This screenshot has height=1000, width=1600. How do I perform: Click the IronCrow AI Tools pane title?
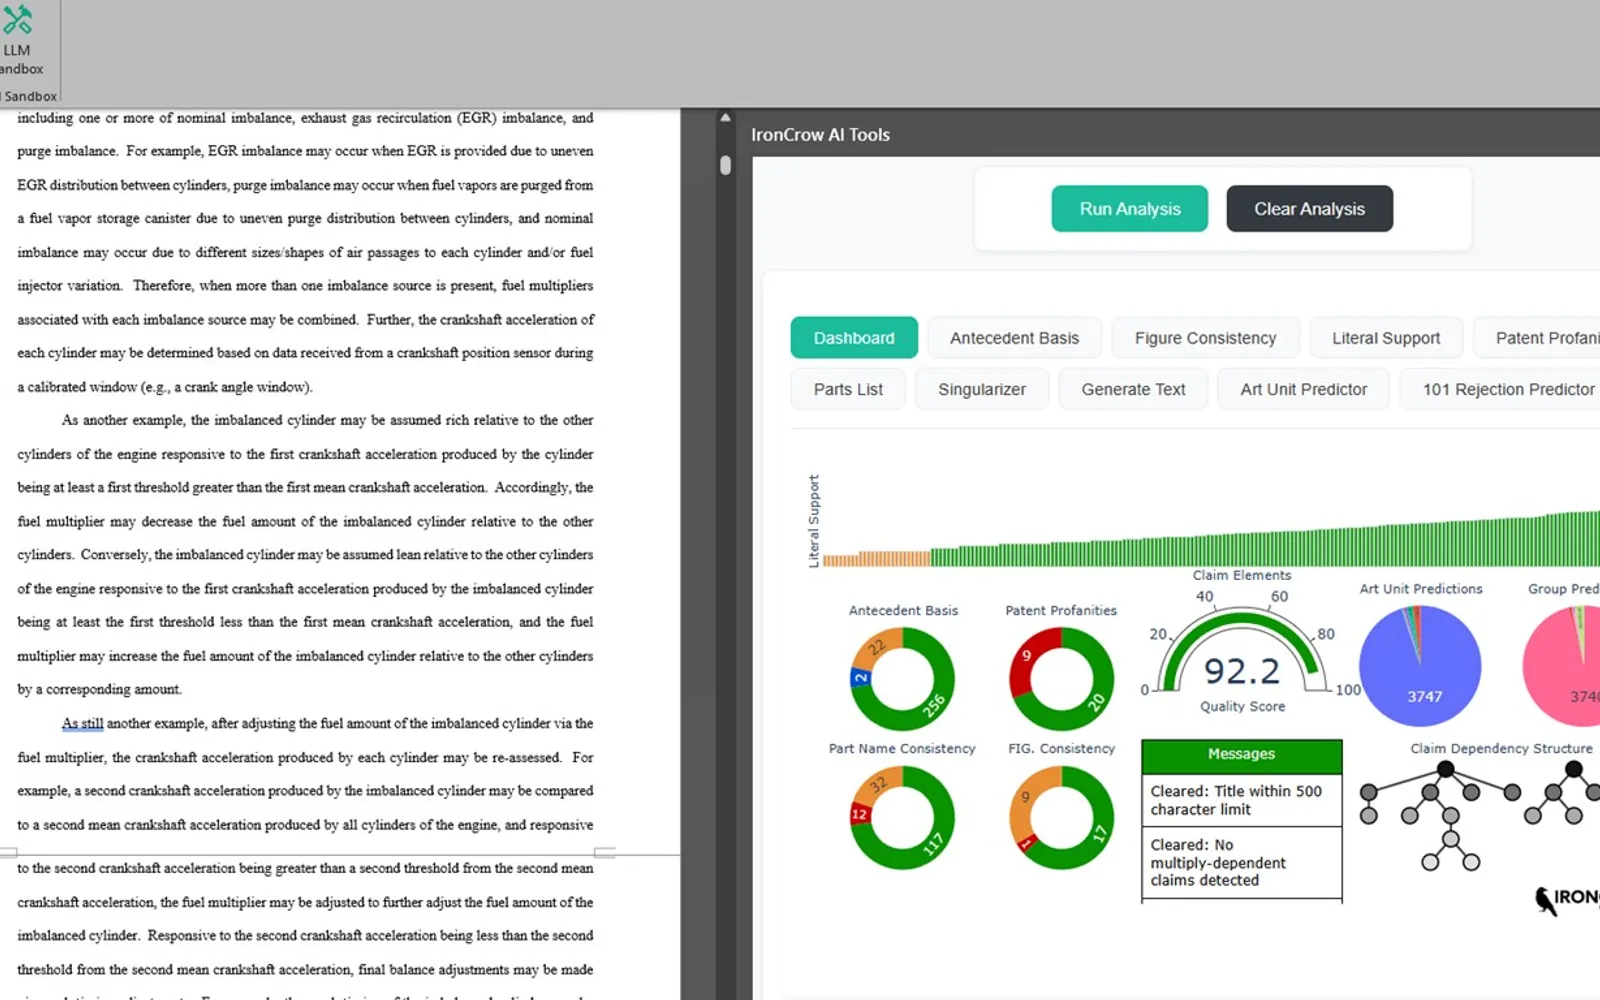tap(820, 135)
